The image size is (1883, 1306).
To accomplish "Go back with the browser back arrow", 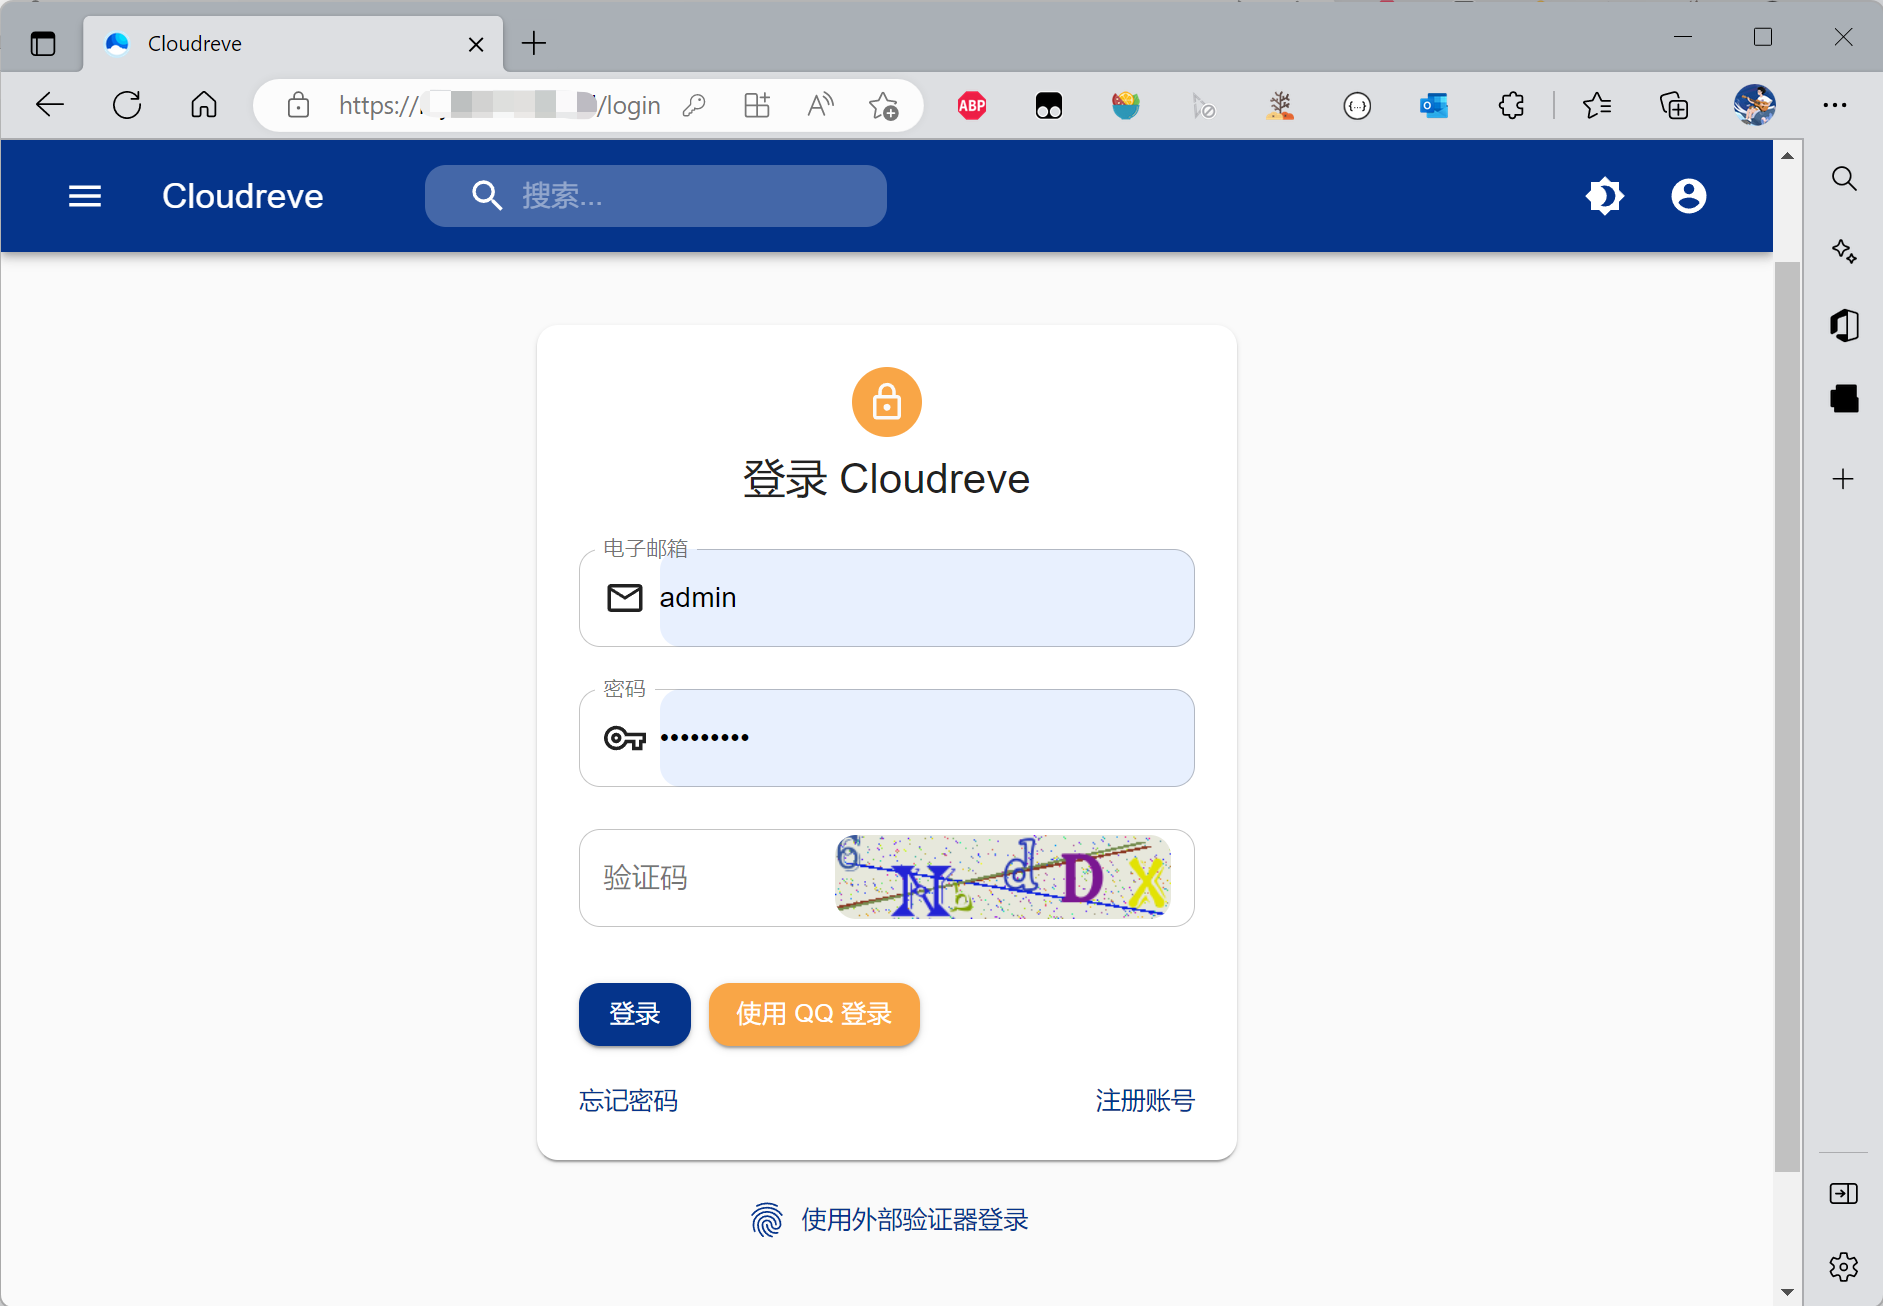I will 49,105.
